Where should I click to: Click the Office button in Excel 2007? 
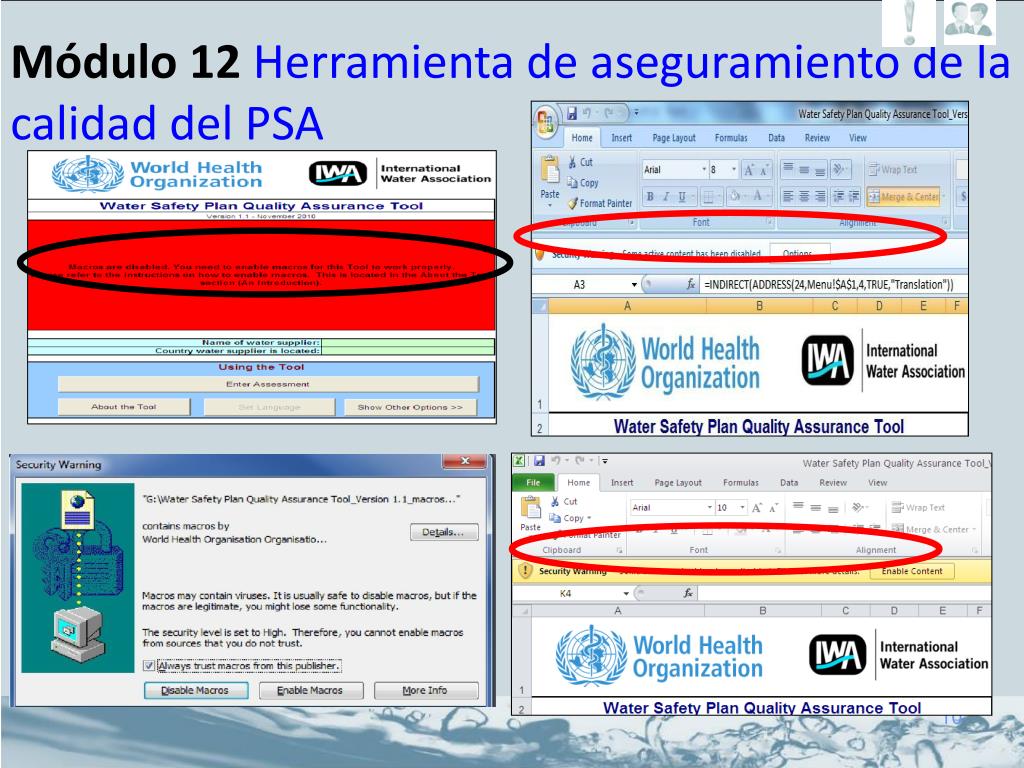pos(545,122)
